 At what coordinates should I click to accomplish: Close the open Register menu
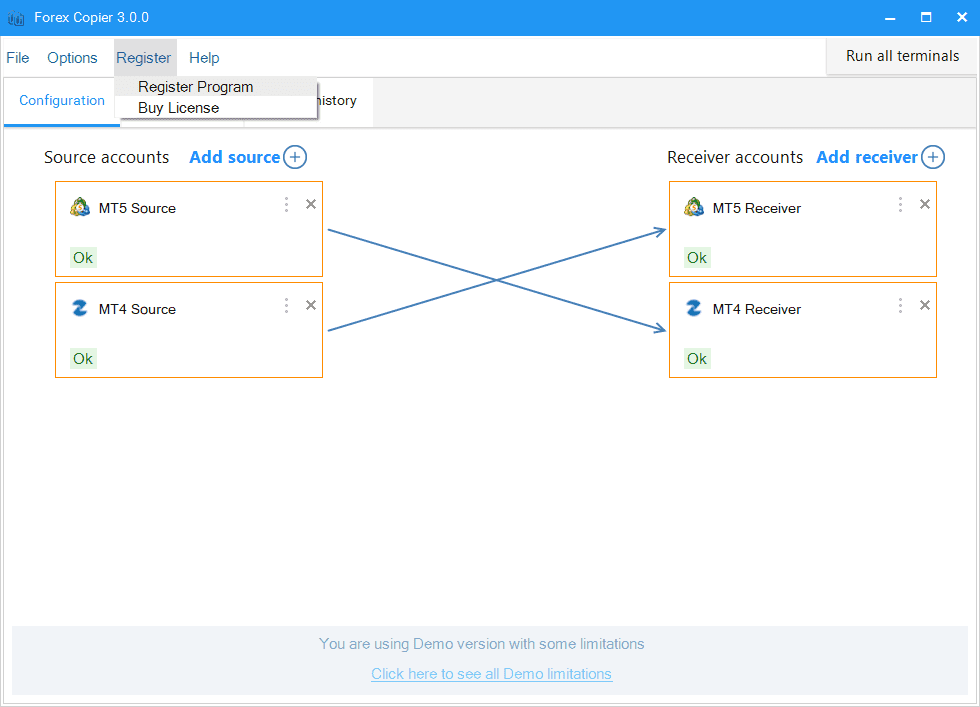pos(144,58)
